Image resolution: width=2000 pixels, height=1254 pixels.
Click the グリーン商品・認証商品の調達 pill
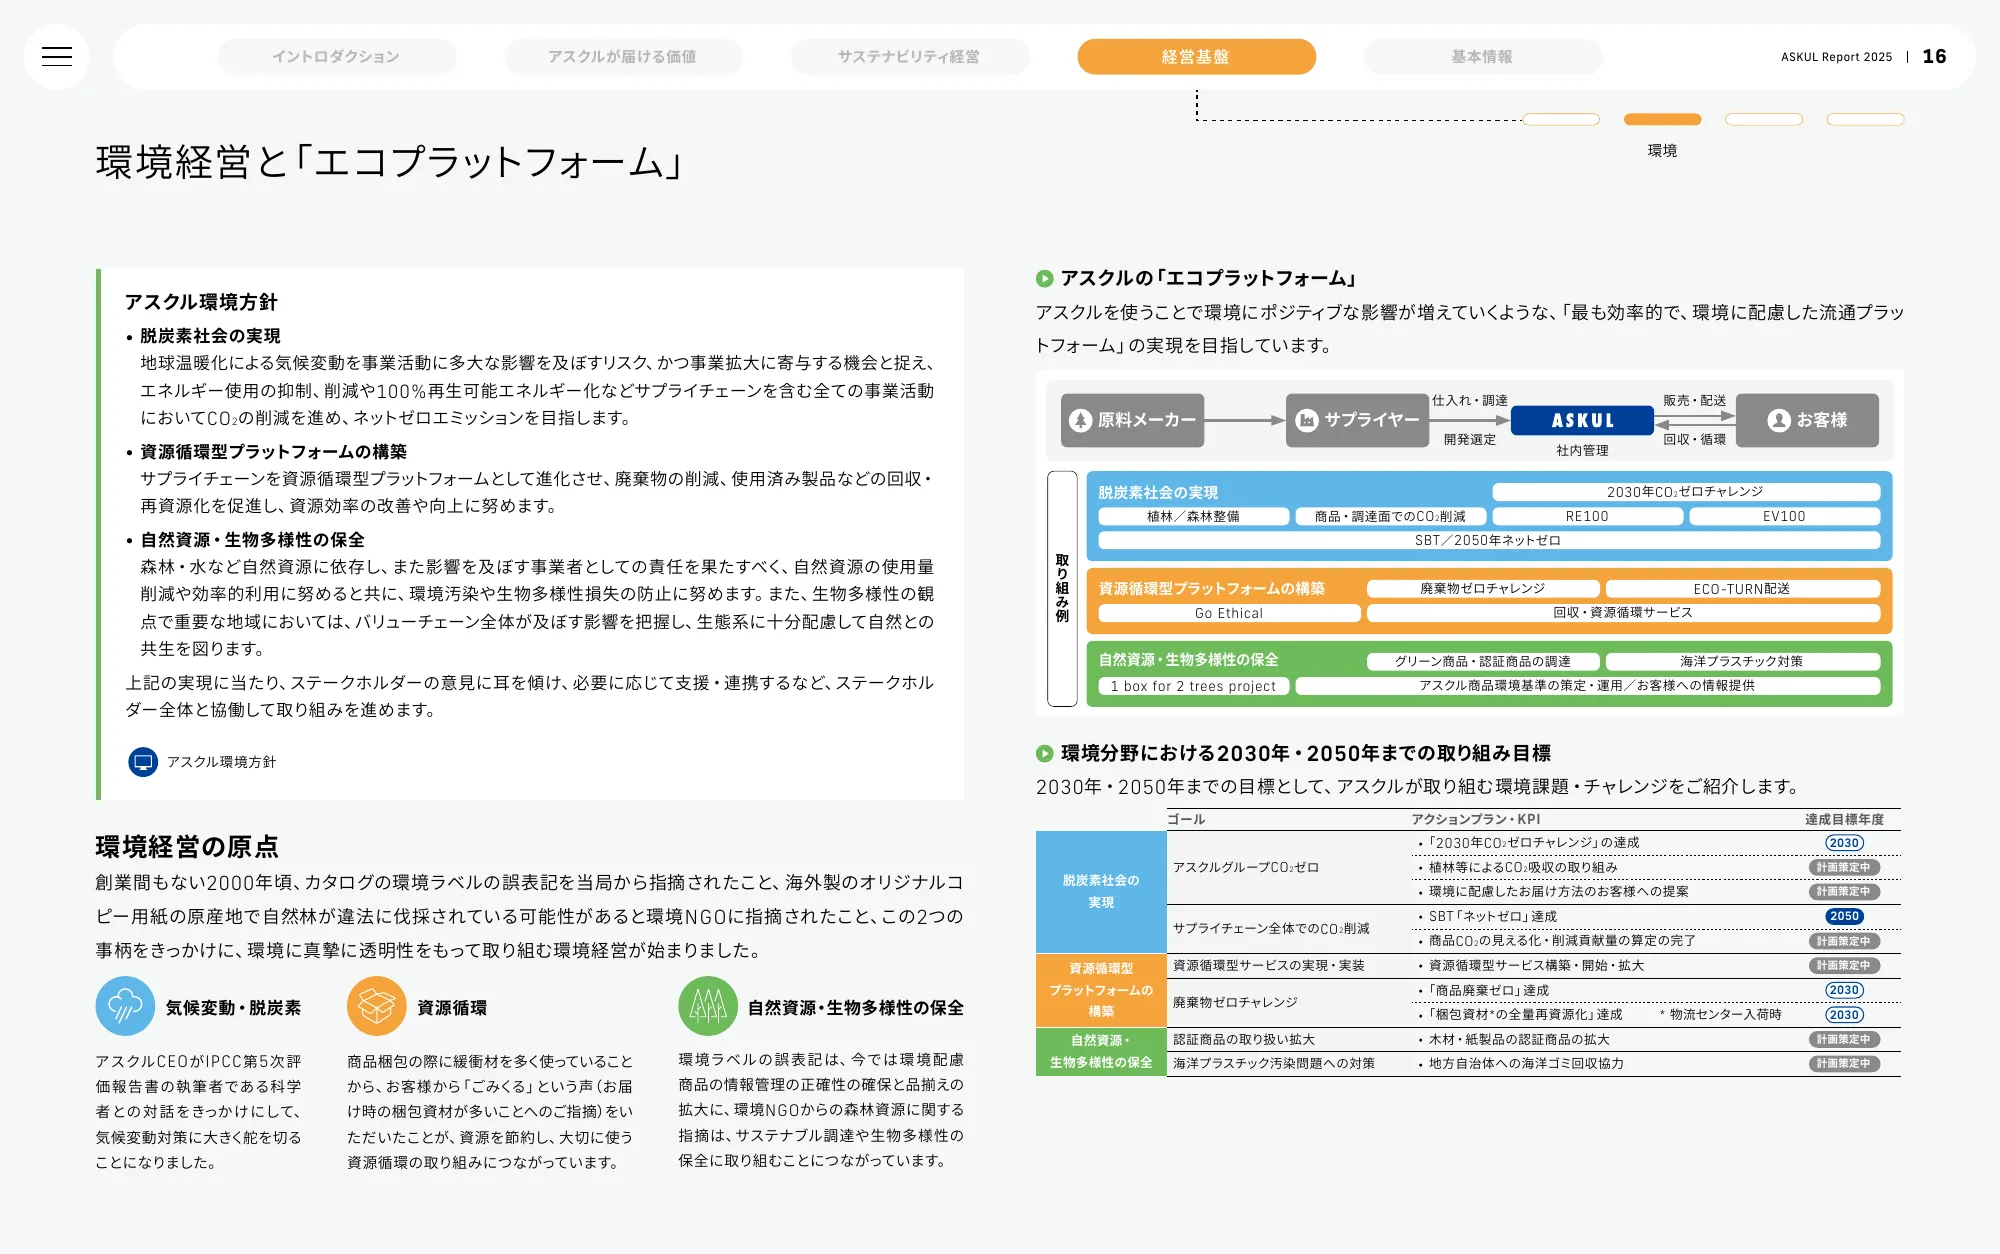click(1482, 661)
